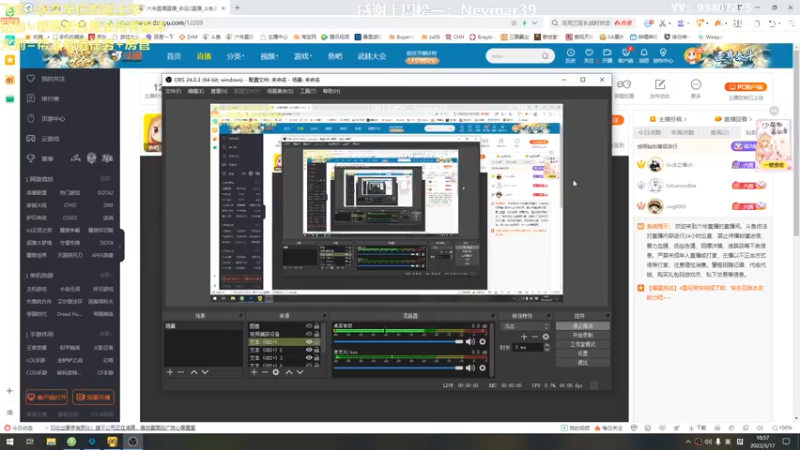Mute the mic/aux speaker icon
Image resolution: width=800 pixels, height=450 pixels.
(x=470, y=368)
